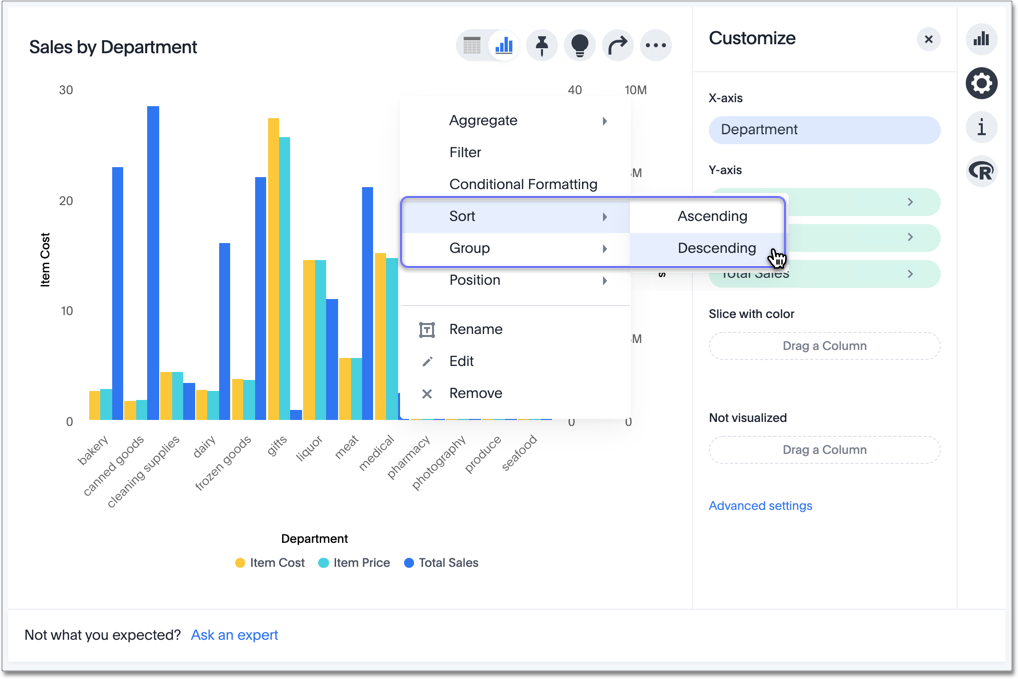Open the gear settings in sidebar
1018x679 pixels.
point(981,83)
